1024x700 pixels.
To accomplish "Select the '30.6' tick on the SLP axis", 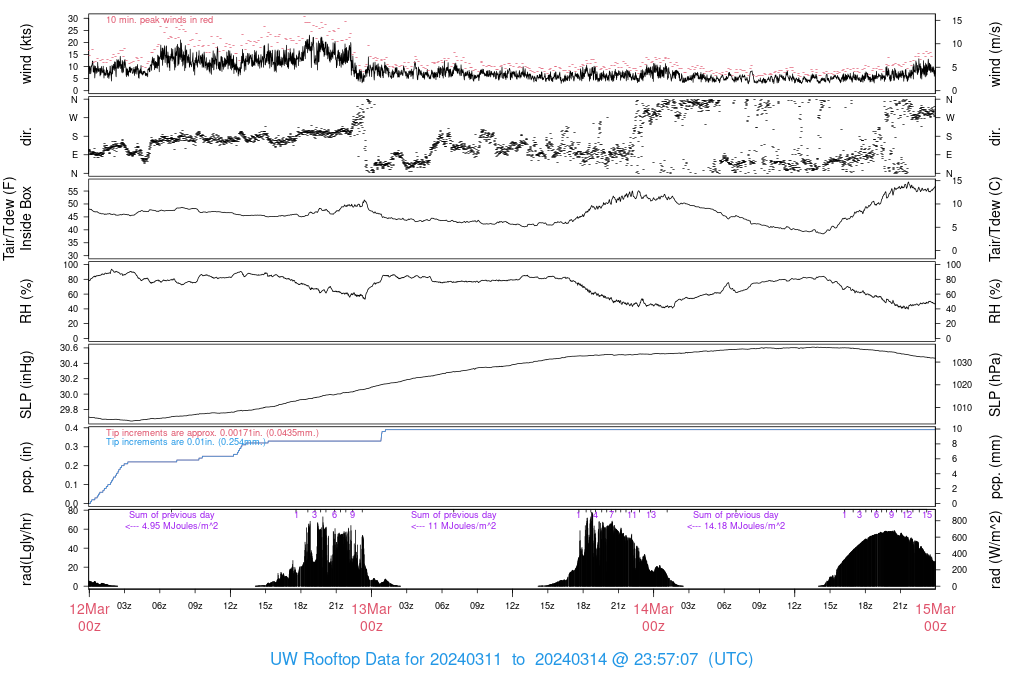I will click(70, 347).
